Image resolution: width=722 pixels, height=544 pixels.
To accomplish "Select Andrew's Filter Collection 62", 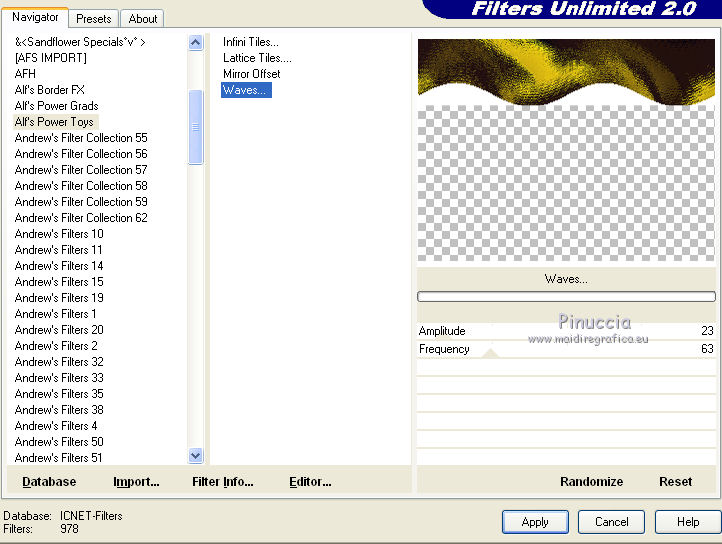I will pos(81,218).
